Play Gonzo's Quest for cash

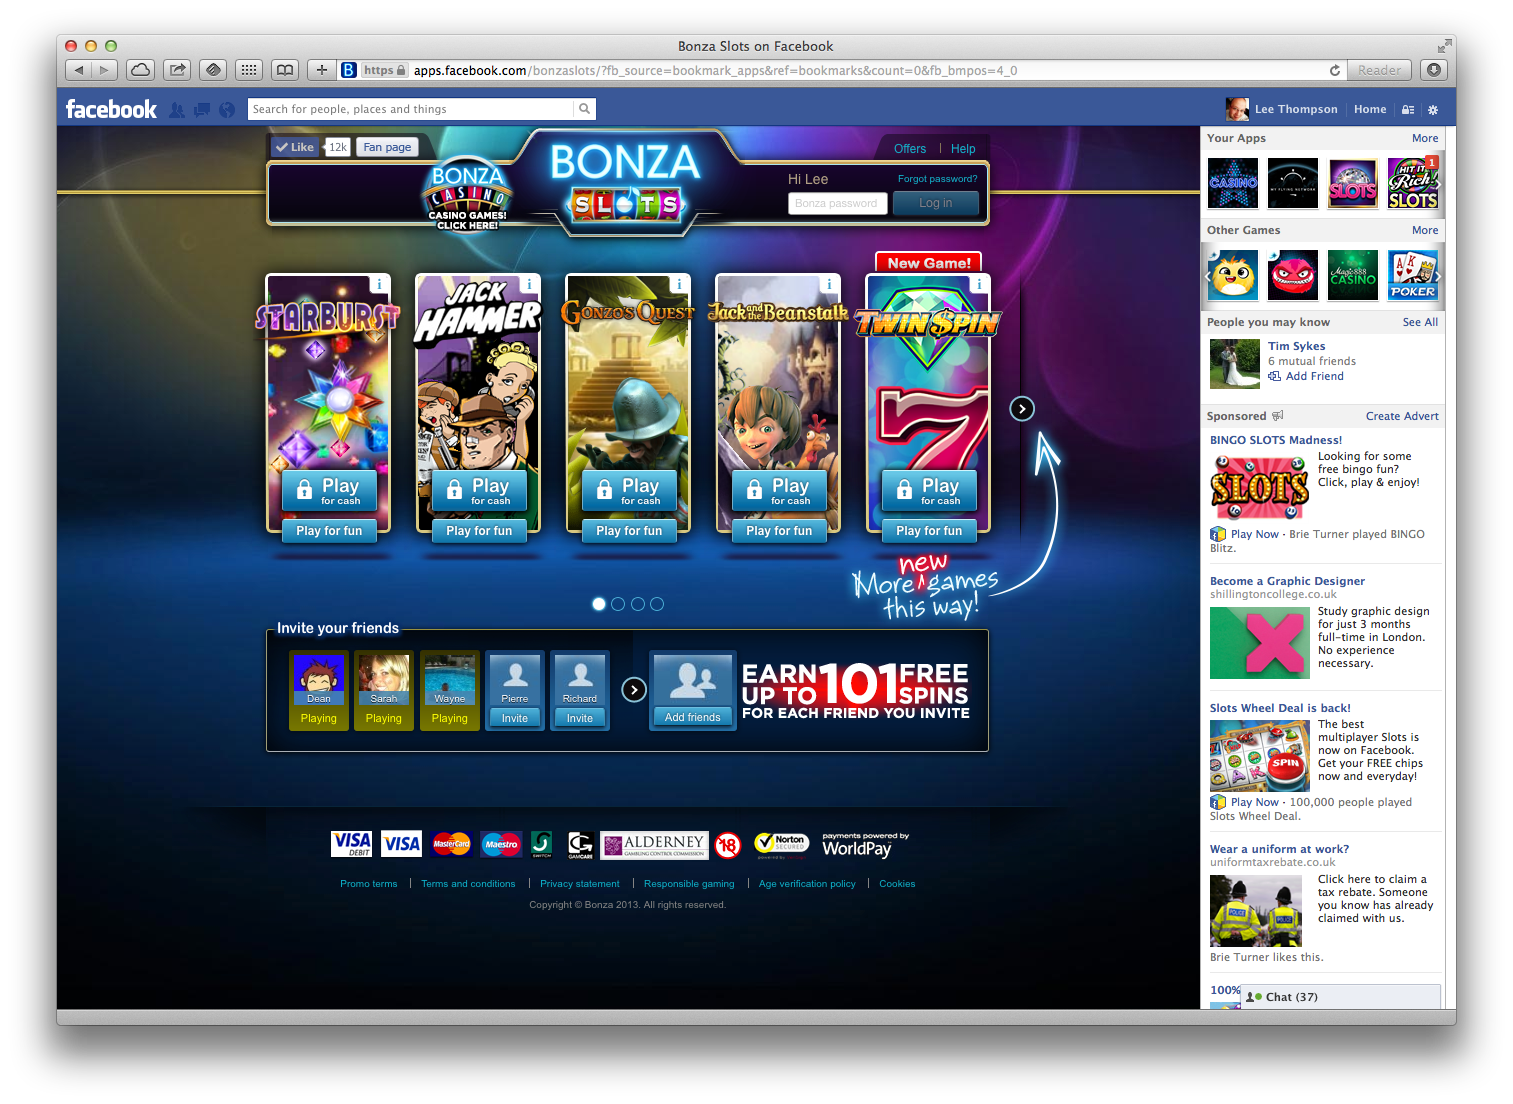629,491
